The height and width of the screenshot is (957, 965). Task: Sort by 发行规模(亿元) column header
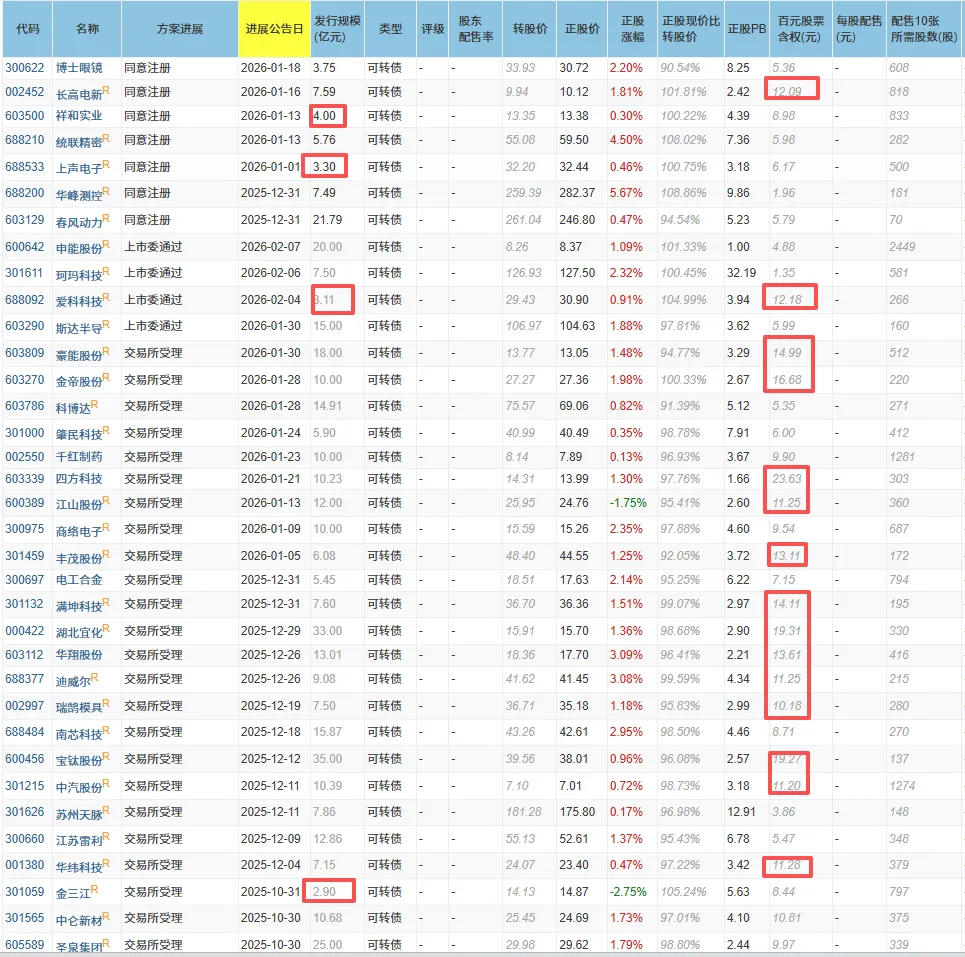[337, 29]
